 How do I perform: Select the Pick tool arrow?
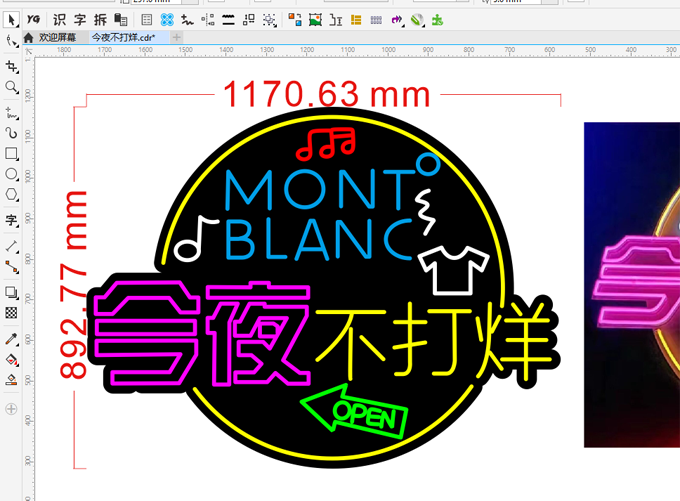pos(11,20)
